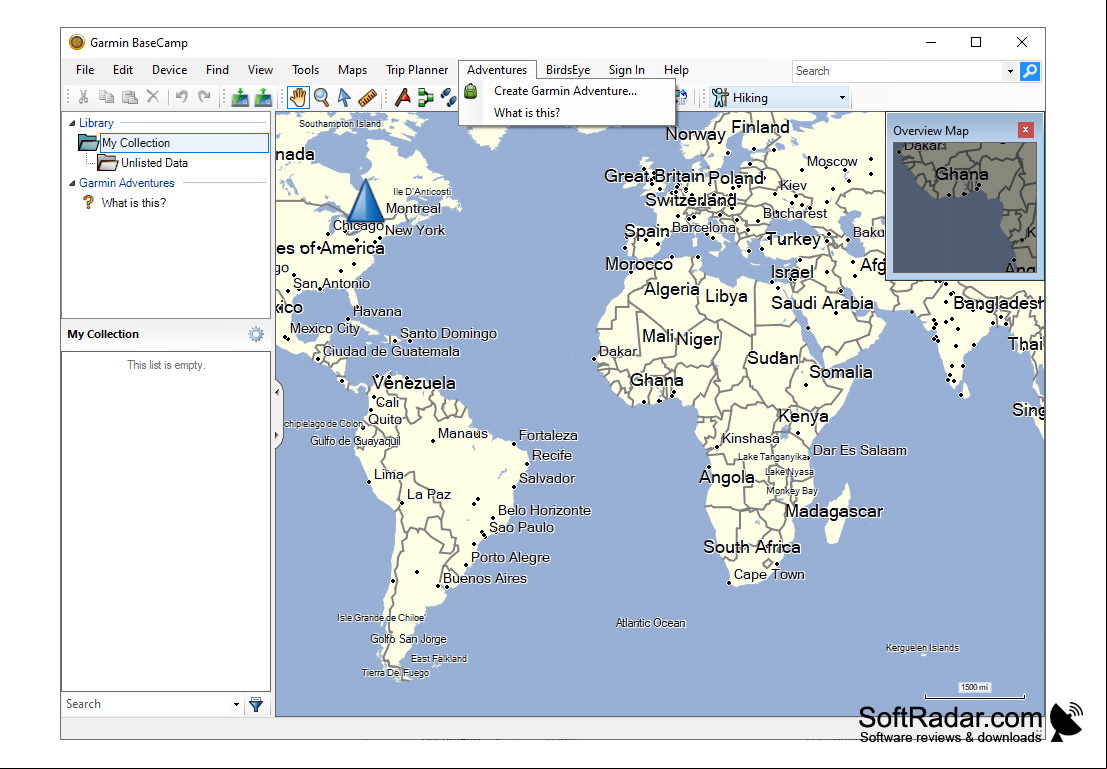Click the question mark icon beside What is this?

88,203
